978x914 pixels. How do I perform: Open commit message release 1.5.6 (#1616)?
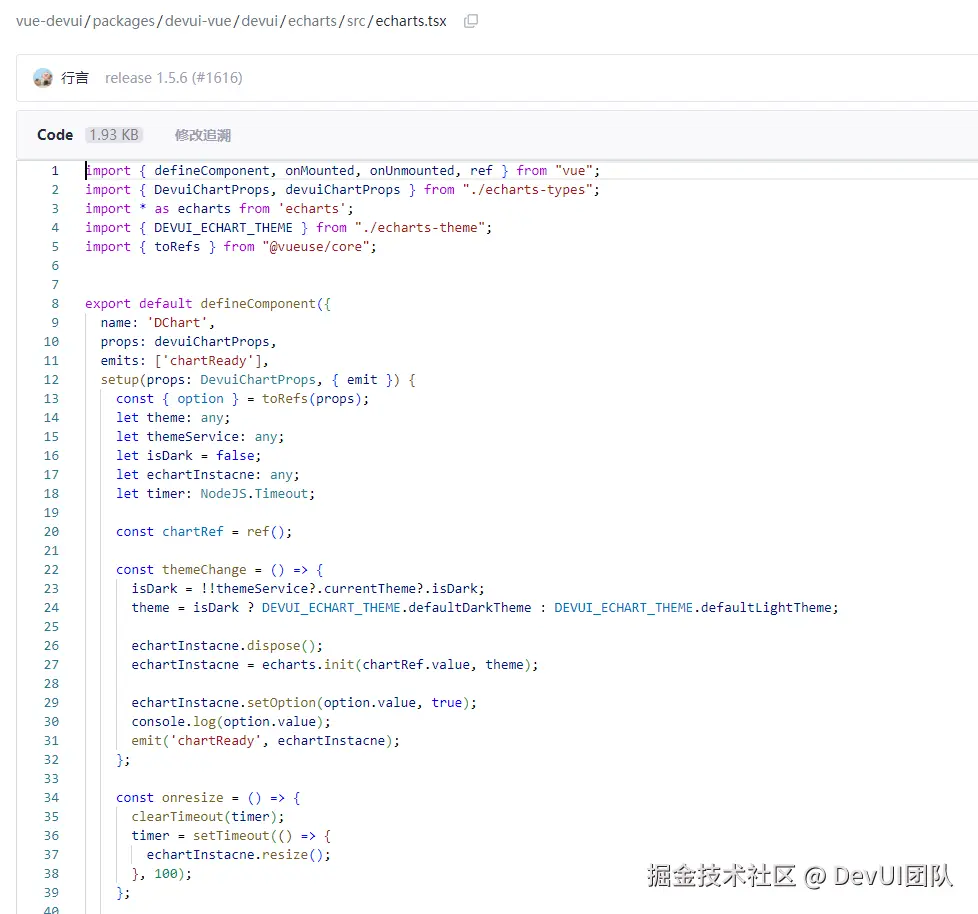click(173, 78)
